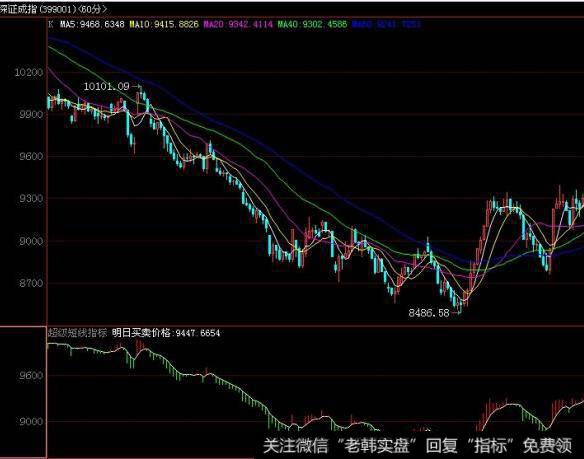This screenshot has height=459, width=584.
Task: Click the dark blue MA60 label
Action: click(x=386, y=25)
